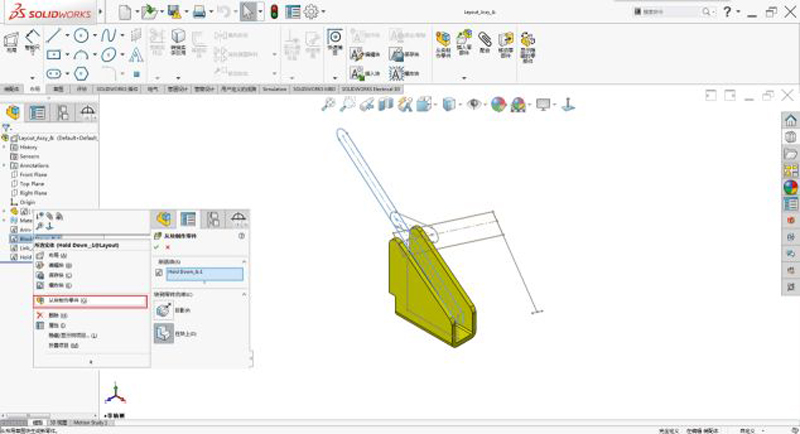Expand more context menu items with bottom chevron
The width and height of the screenshot is (800, 434).
coord(91,362)
